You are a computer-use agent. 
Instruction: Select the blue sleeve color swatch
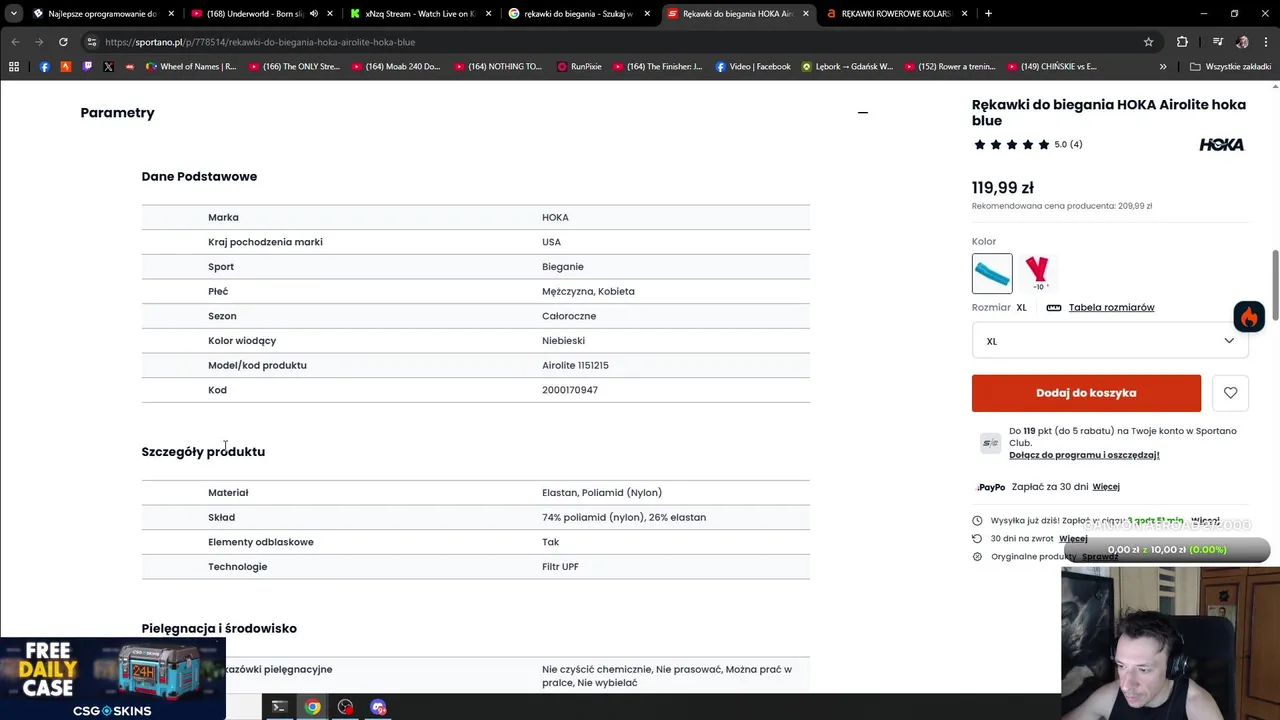pos(992,273)
